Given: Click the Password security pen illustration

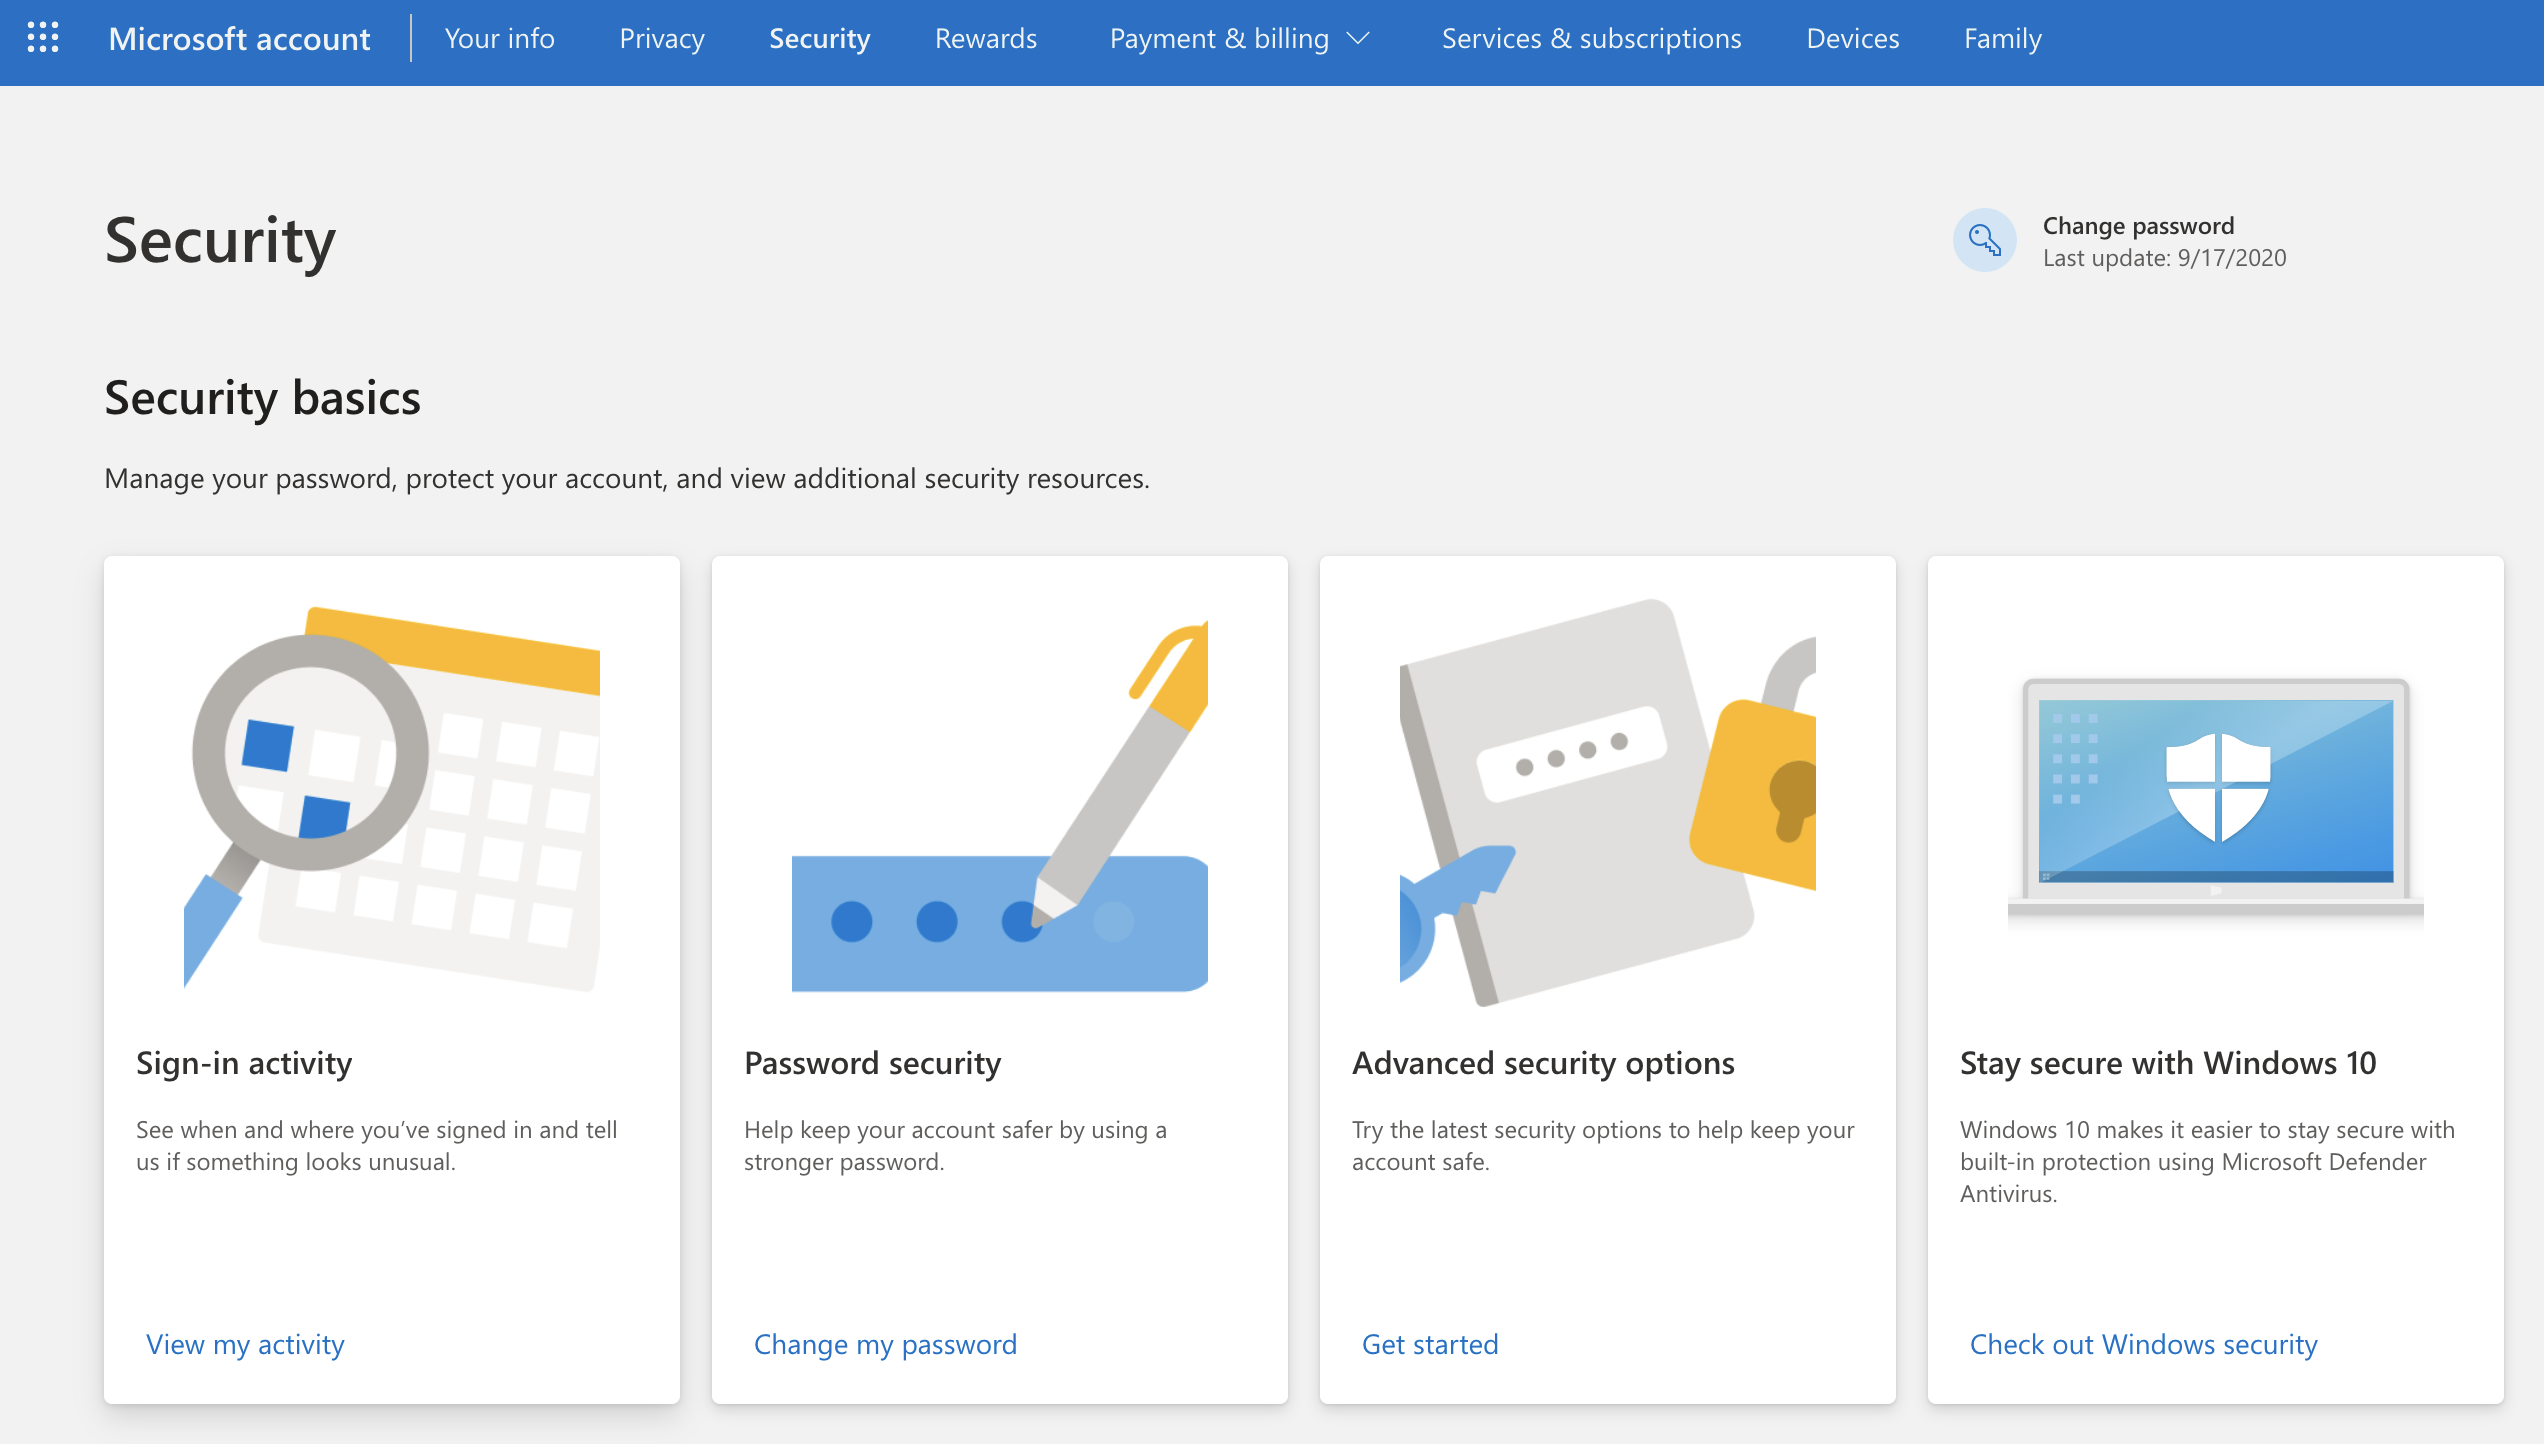Looking at the screenshot, I should point(1000,806).
